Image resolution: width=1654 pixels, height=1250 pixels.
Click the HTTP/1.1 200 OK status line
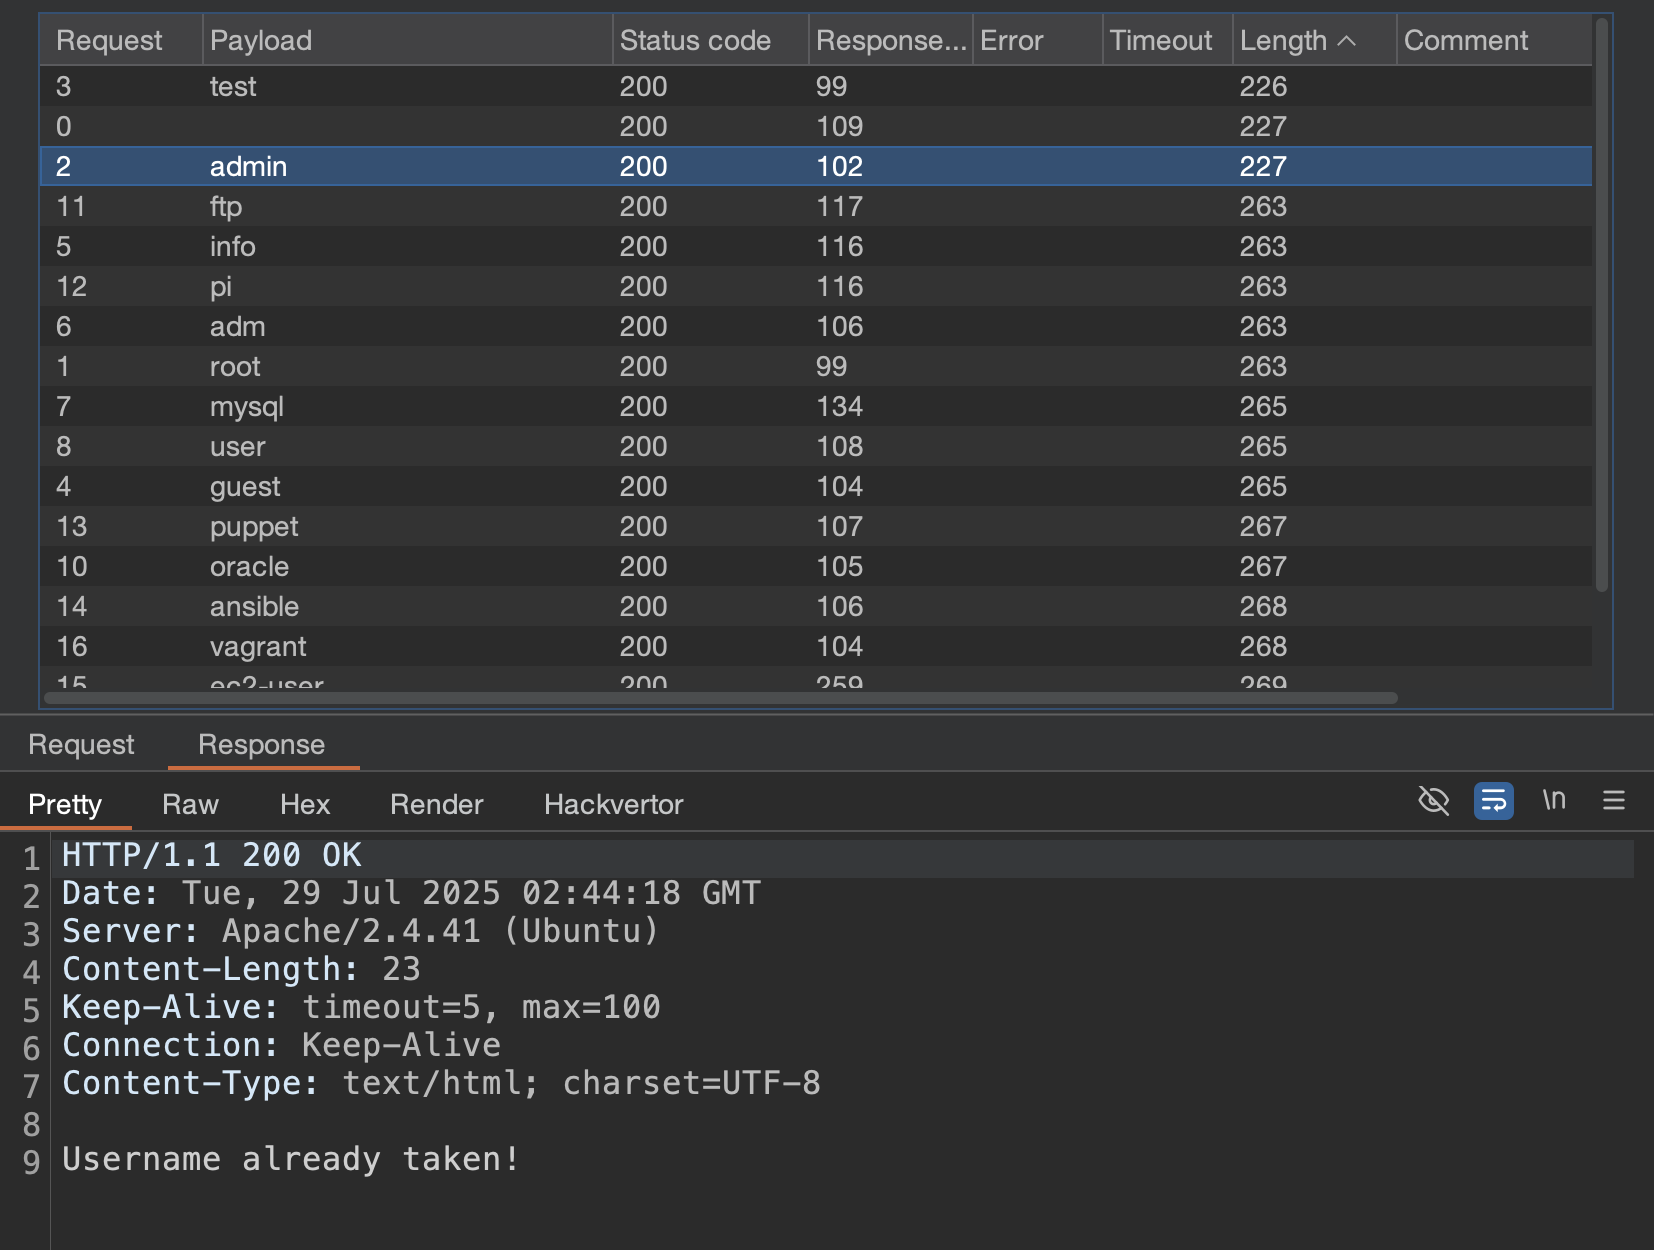(x=212, y=855)
